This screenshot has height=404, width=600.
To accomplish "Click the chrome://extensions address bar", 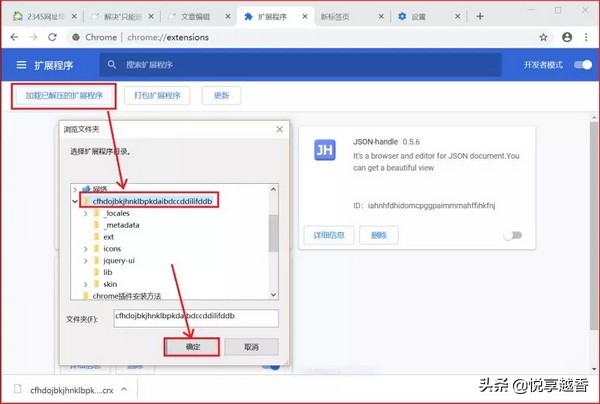I will click(308, 37).
